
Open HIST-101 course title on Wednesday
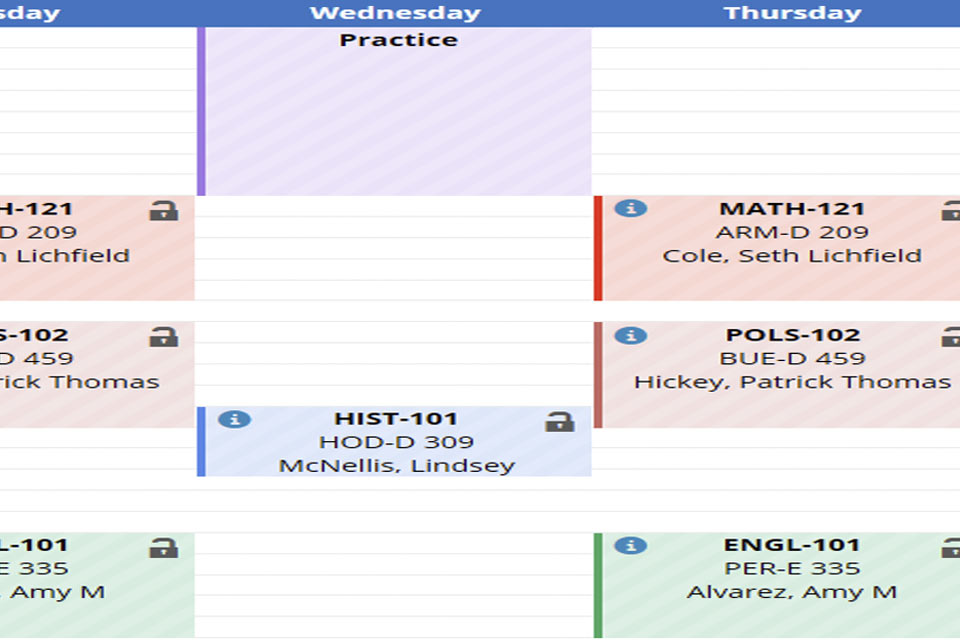(x=396, y=419)
